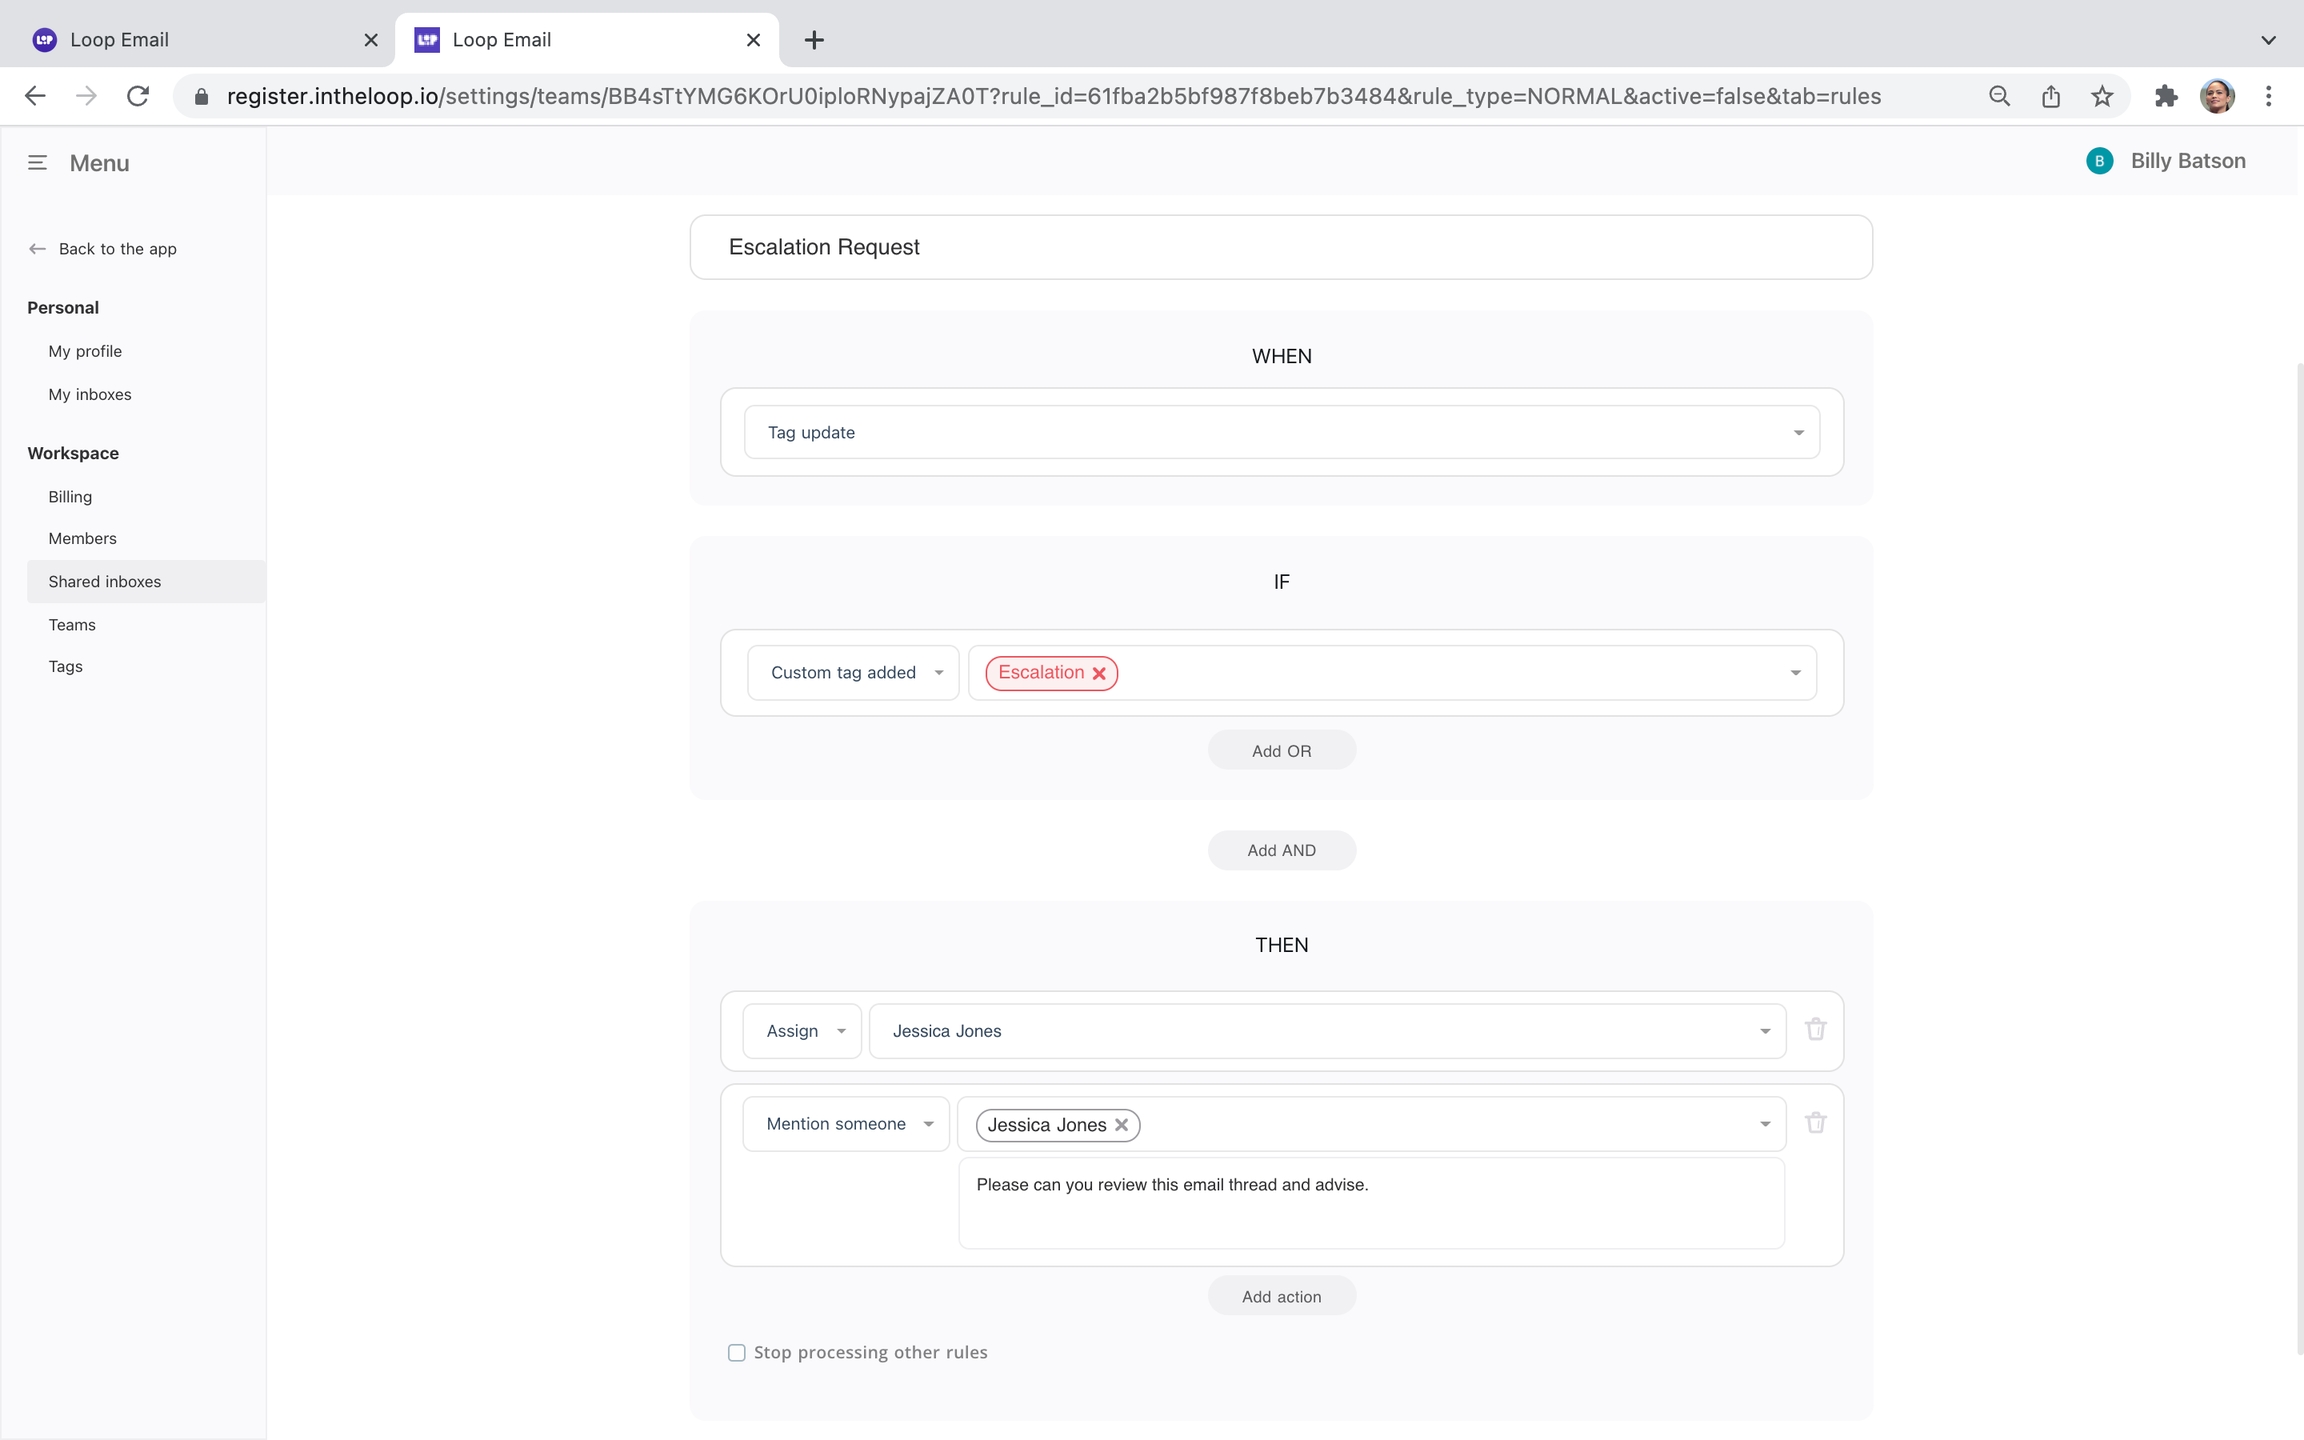Click the hamburger Menu icon
The image size is (2304, 1440).
pyautogui.click(x=37, y=163)
